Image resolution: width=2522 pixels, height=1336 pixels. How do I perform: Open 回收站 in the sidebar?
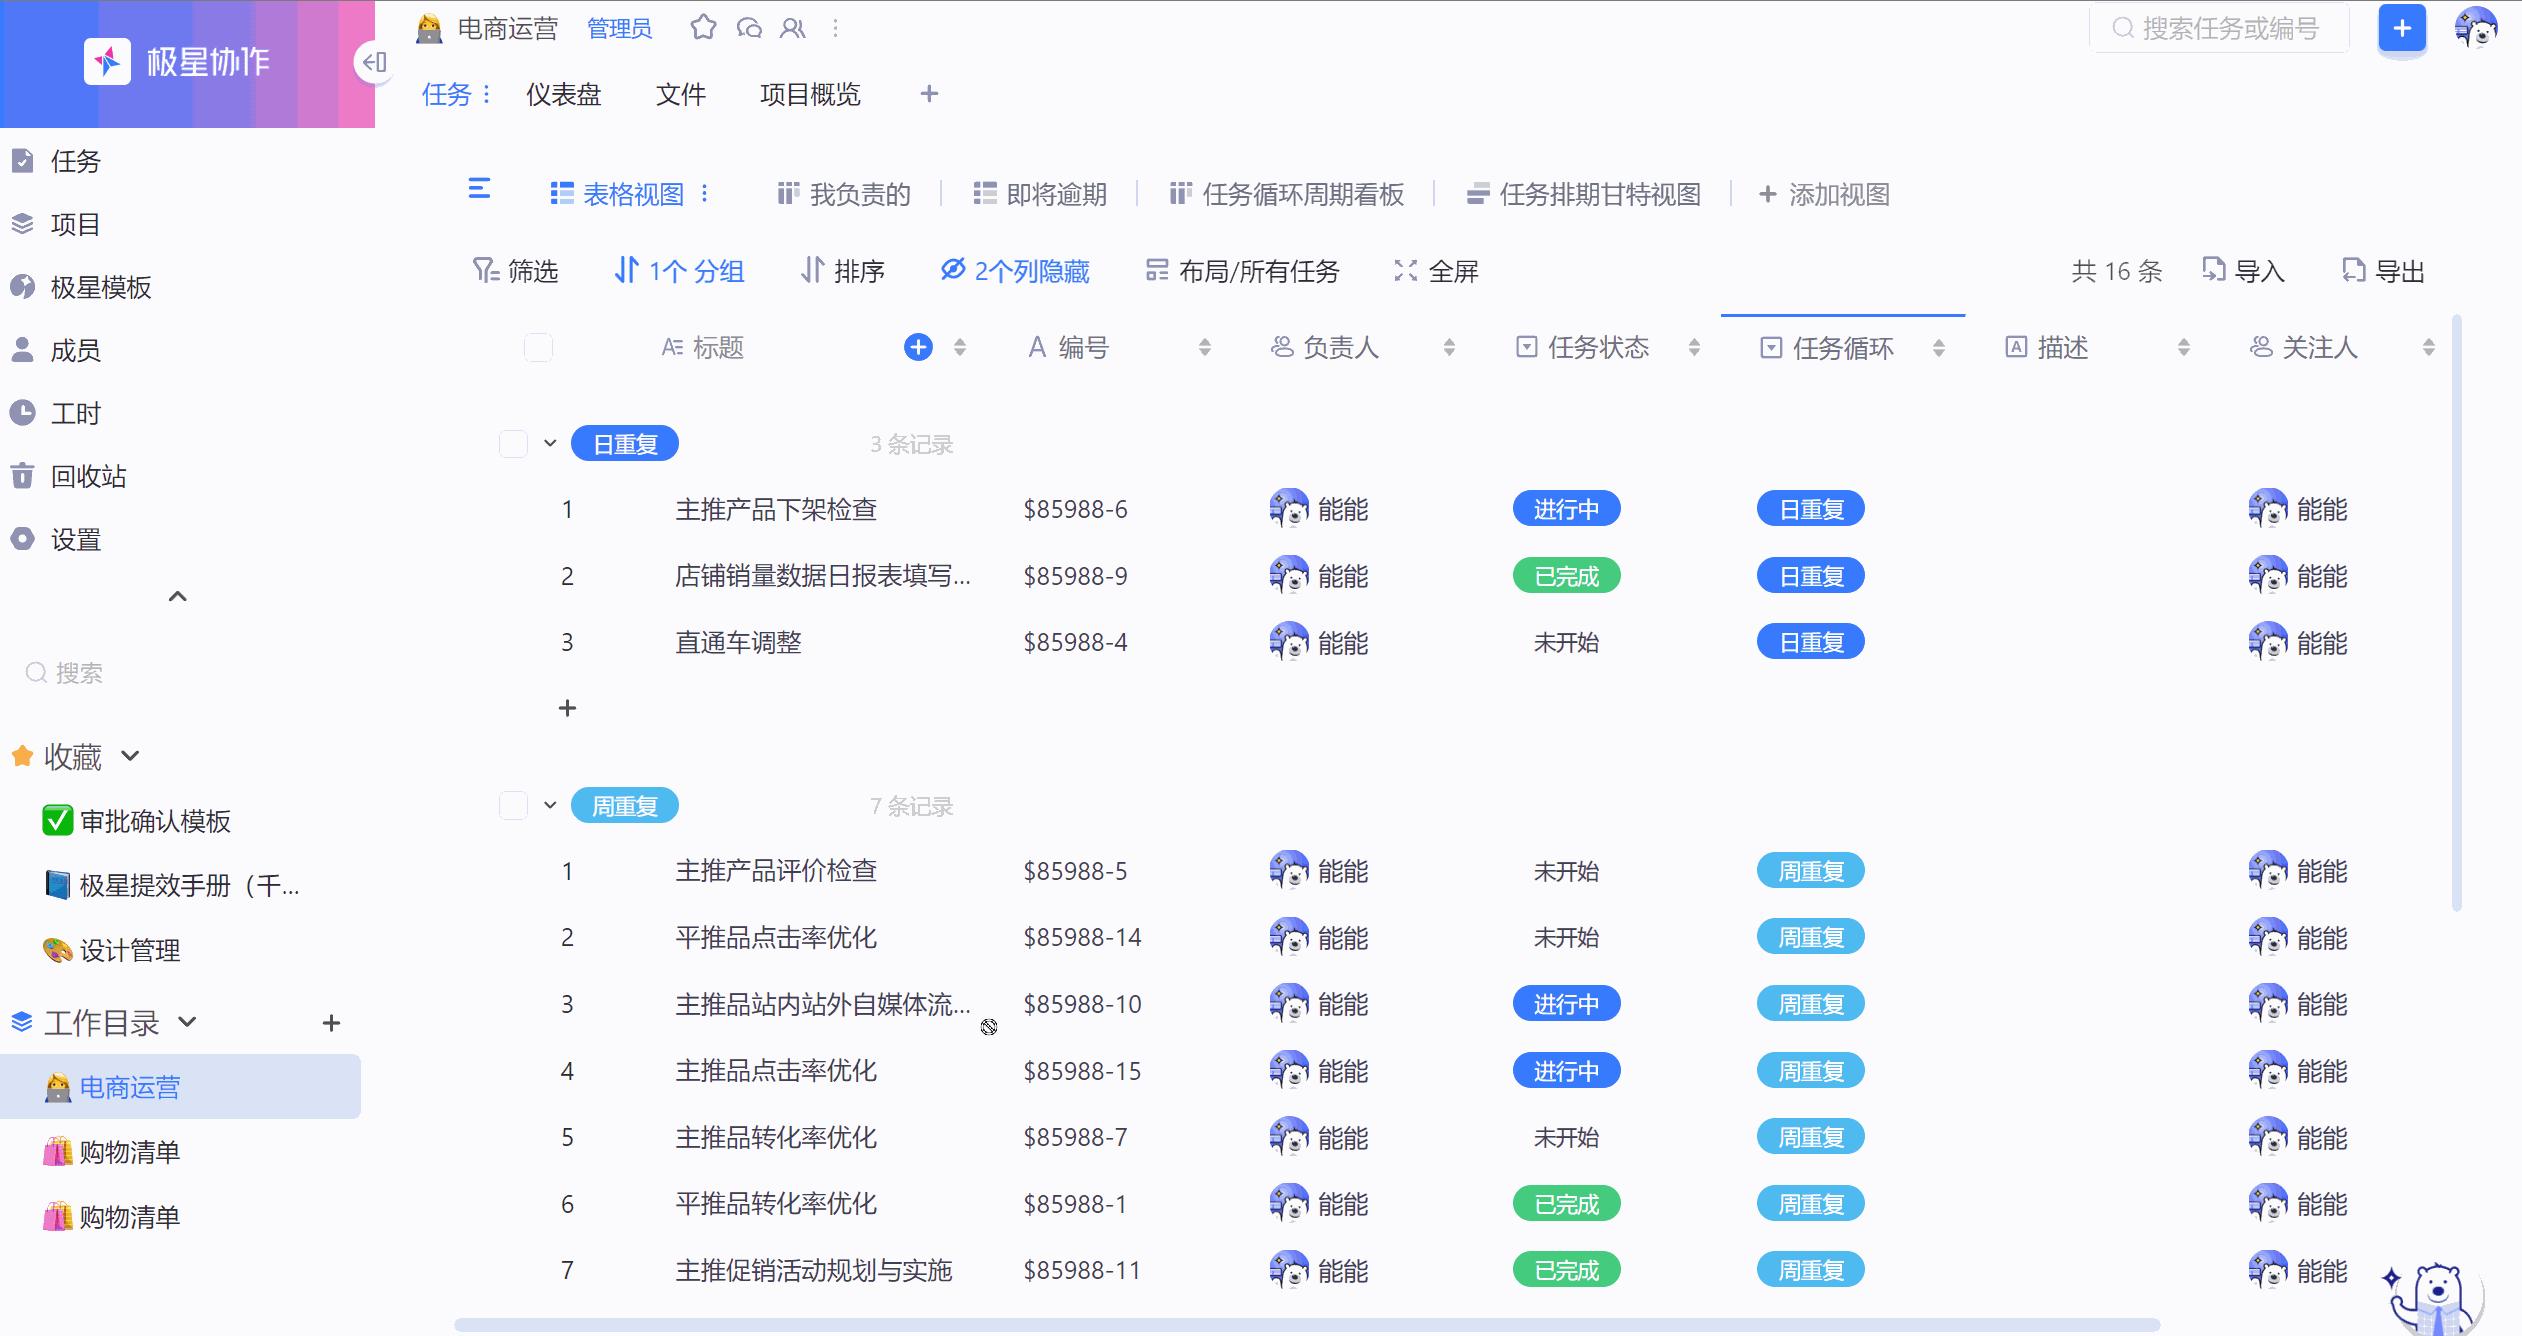coord(88,476)
